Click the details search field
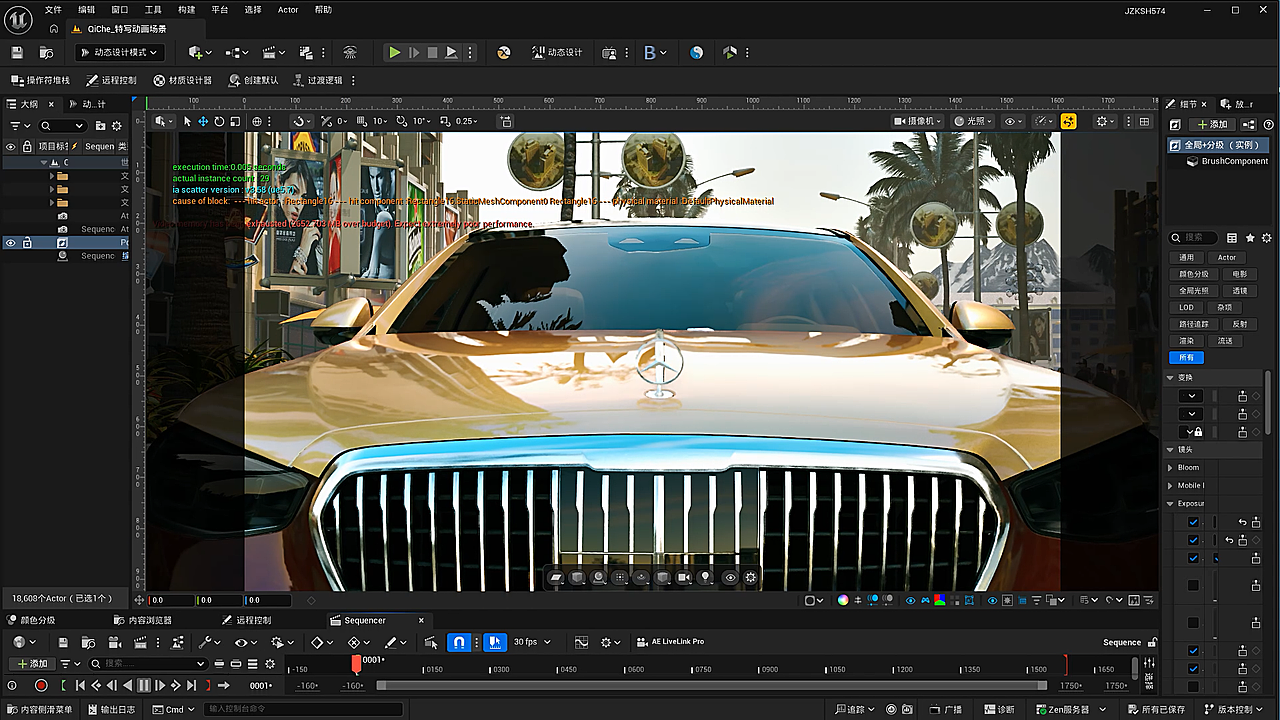This screenshot has width=1280, height=720. 1195,238
